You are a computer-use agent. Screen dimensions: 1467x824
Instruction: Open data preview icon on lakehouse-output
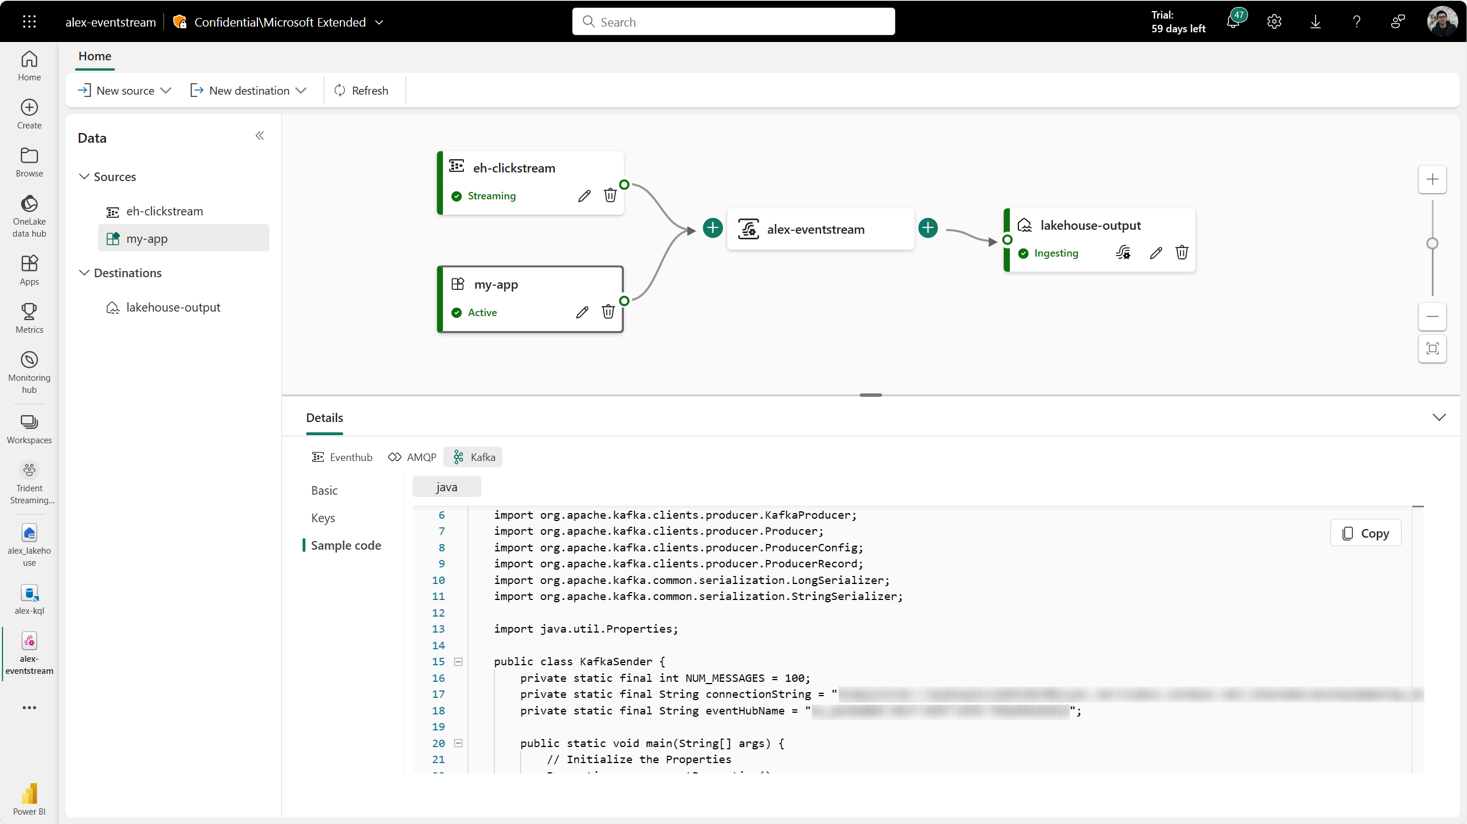(1124, 253)
